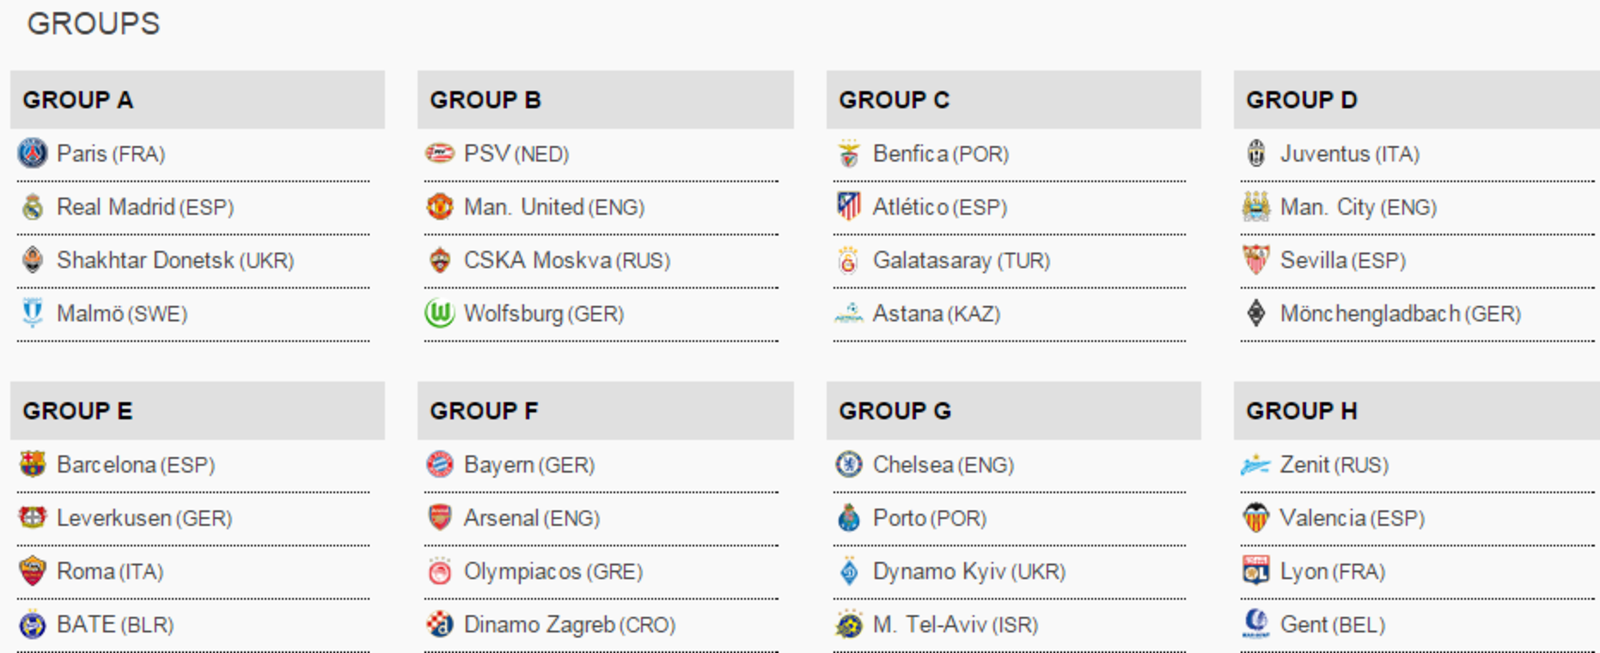Click the Juventus crest icon
The width and height of the screenshot is (1600, 653).
click(1256, 154)
